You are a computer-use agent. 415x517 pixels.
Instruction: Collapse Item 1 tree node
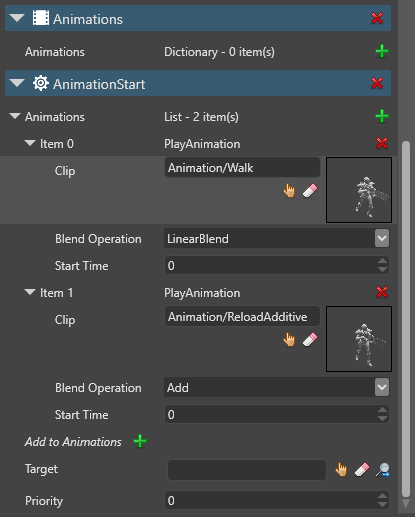[x=30, y=292]
